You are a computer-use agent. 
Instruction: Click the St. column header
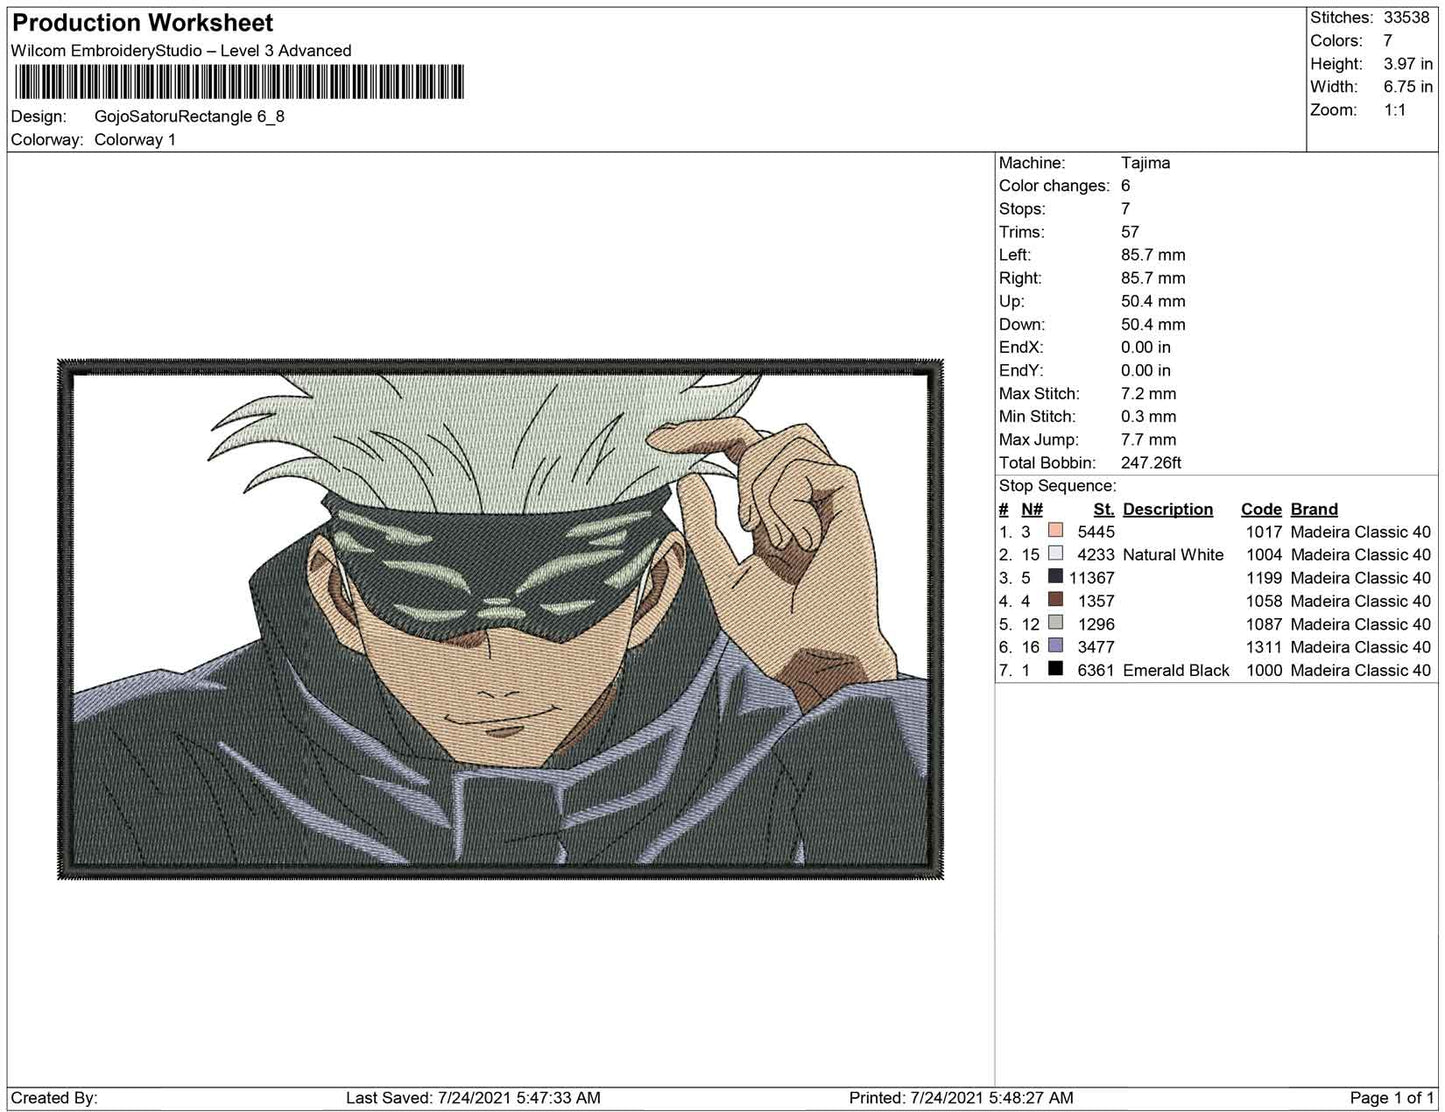click(1104, 509)
